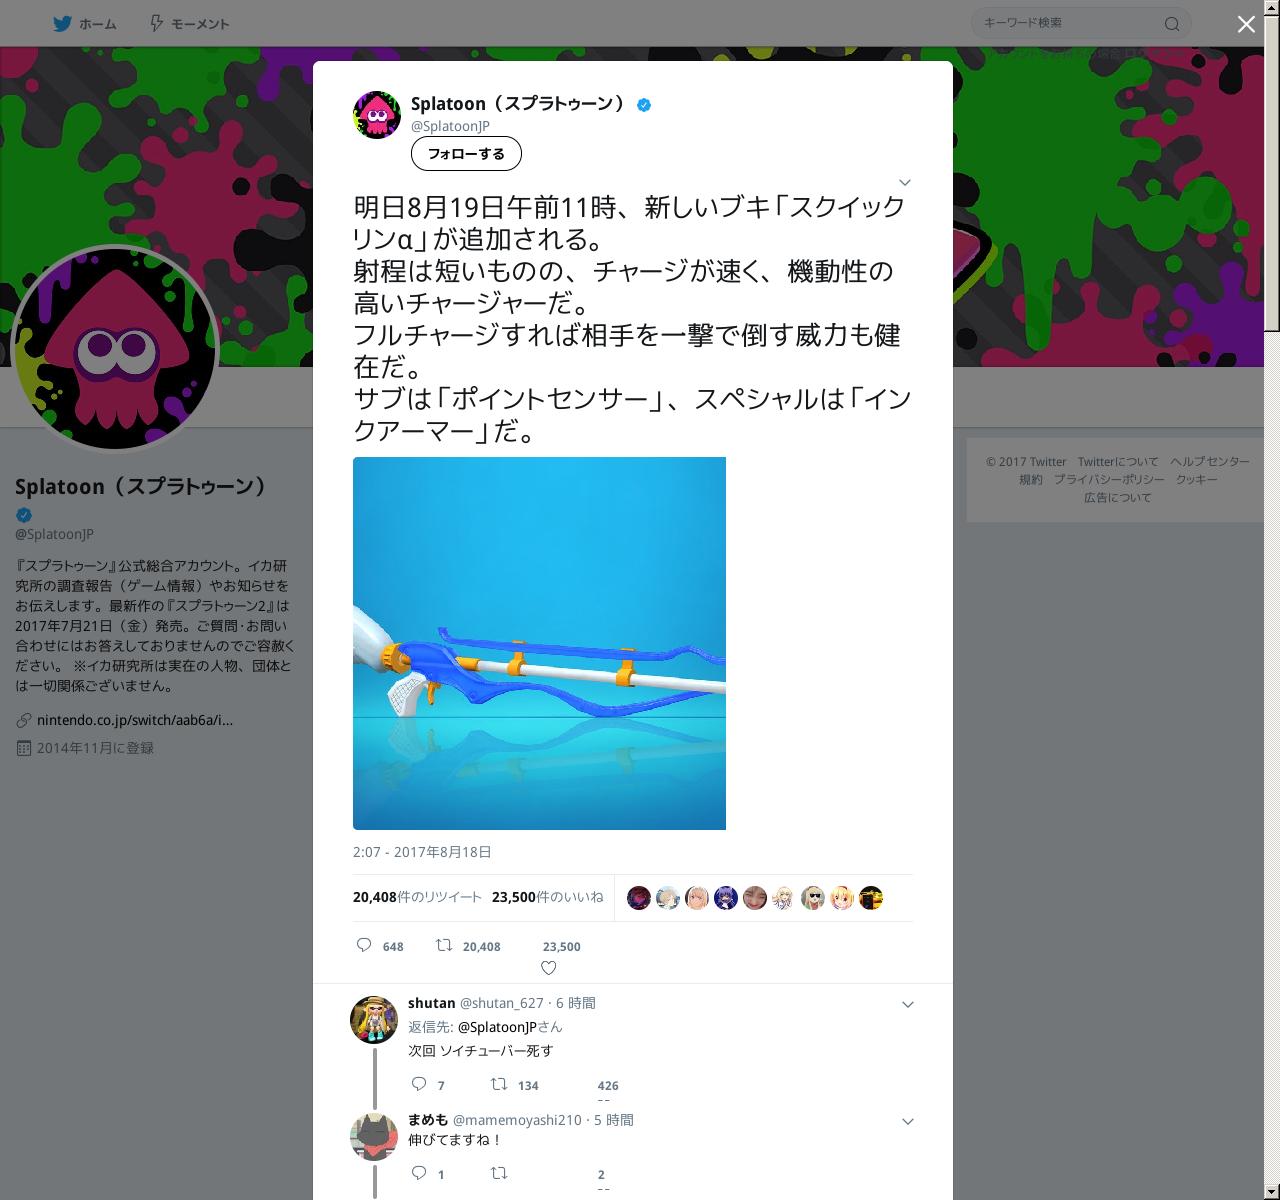The height and width of the screenshot is (1200, 1280).
Task: Like the main tweet heart icon
Action: 548,968
